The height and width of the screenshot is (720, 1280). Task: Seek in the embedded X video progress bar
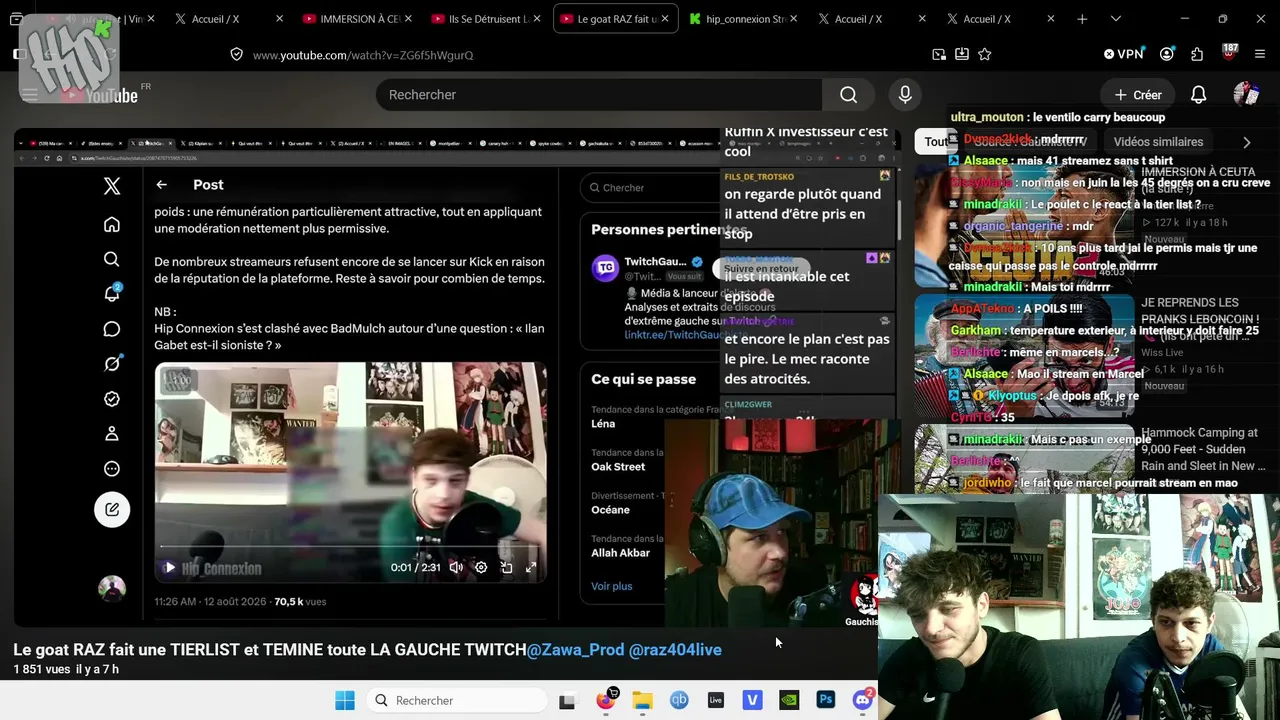pyautogui.click(x=350, y=547)
